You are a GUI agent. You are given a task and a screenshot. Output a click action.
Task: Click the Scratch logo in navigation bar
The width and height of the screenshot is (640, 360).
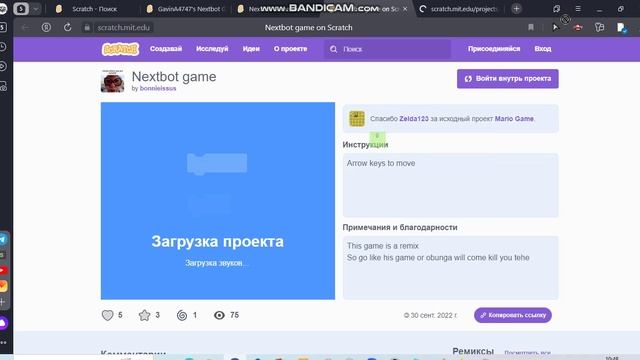120,49
